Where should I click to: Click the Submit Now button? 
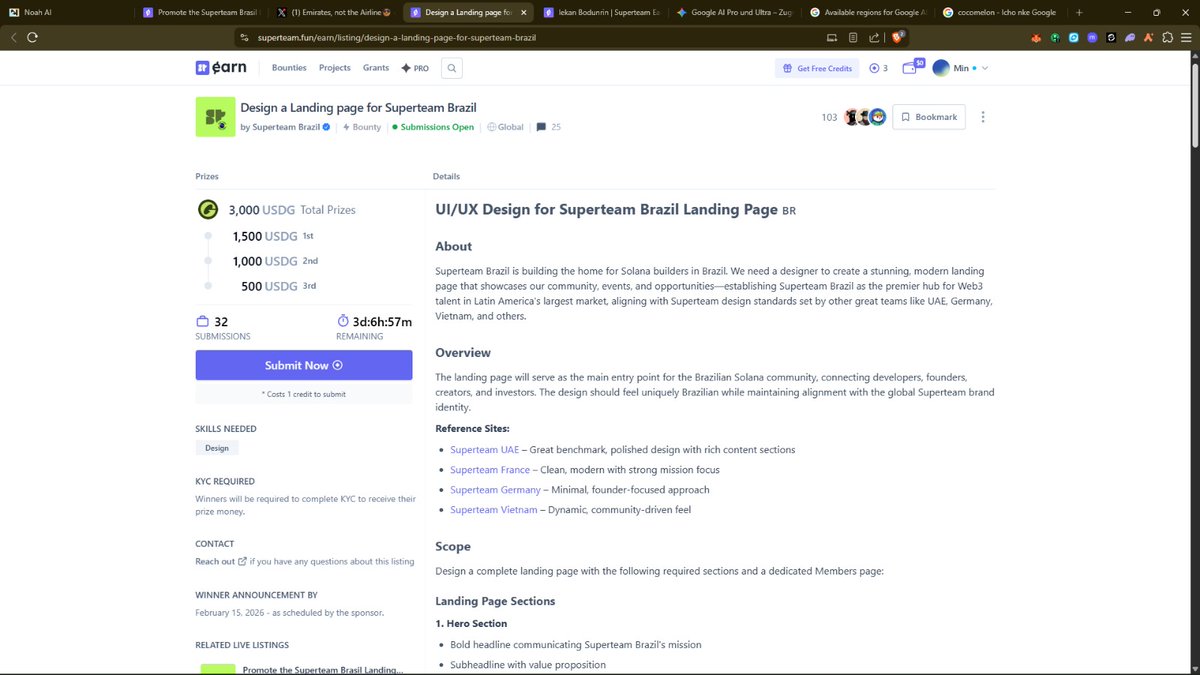pos(304,365)
